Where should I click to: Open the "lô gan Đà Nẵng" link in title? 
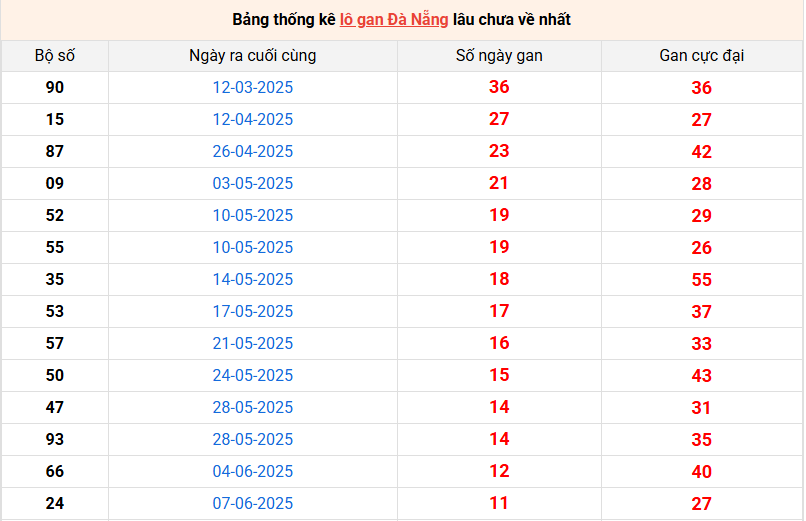point(393,20)
